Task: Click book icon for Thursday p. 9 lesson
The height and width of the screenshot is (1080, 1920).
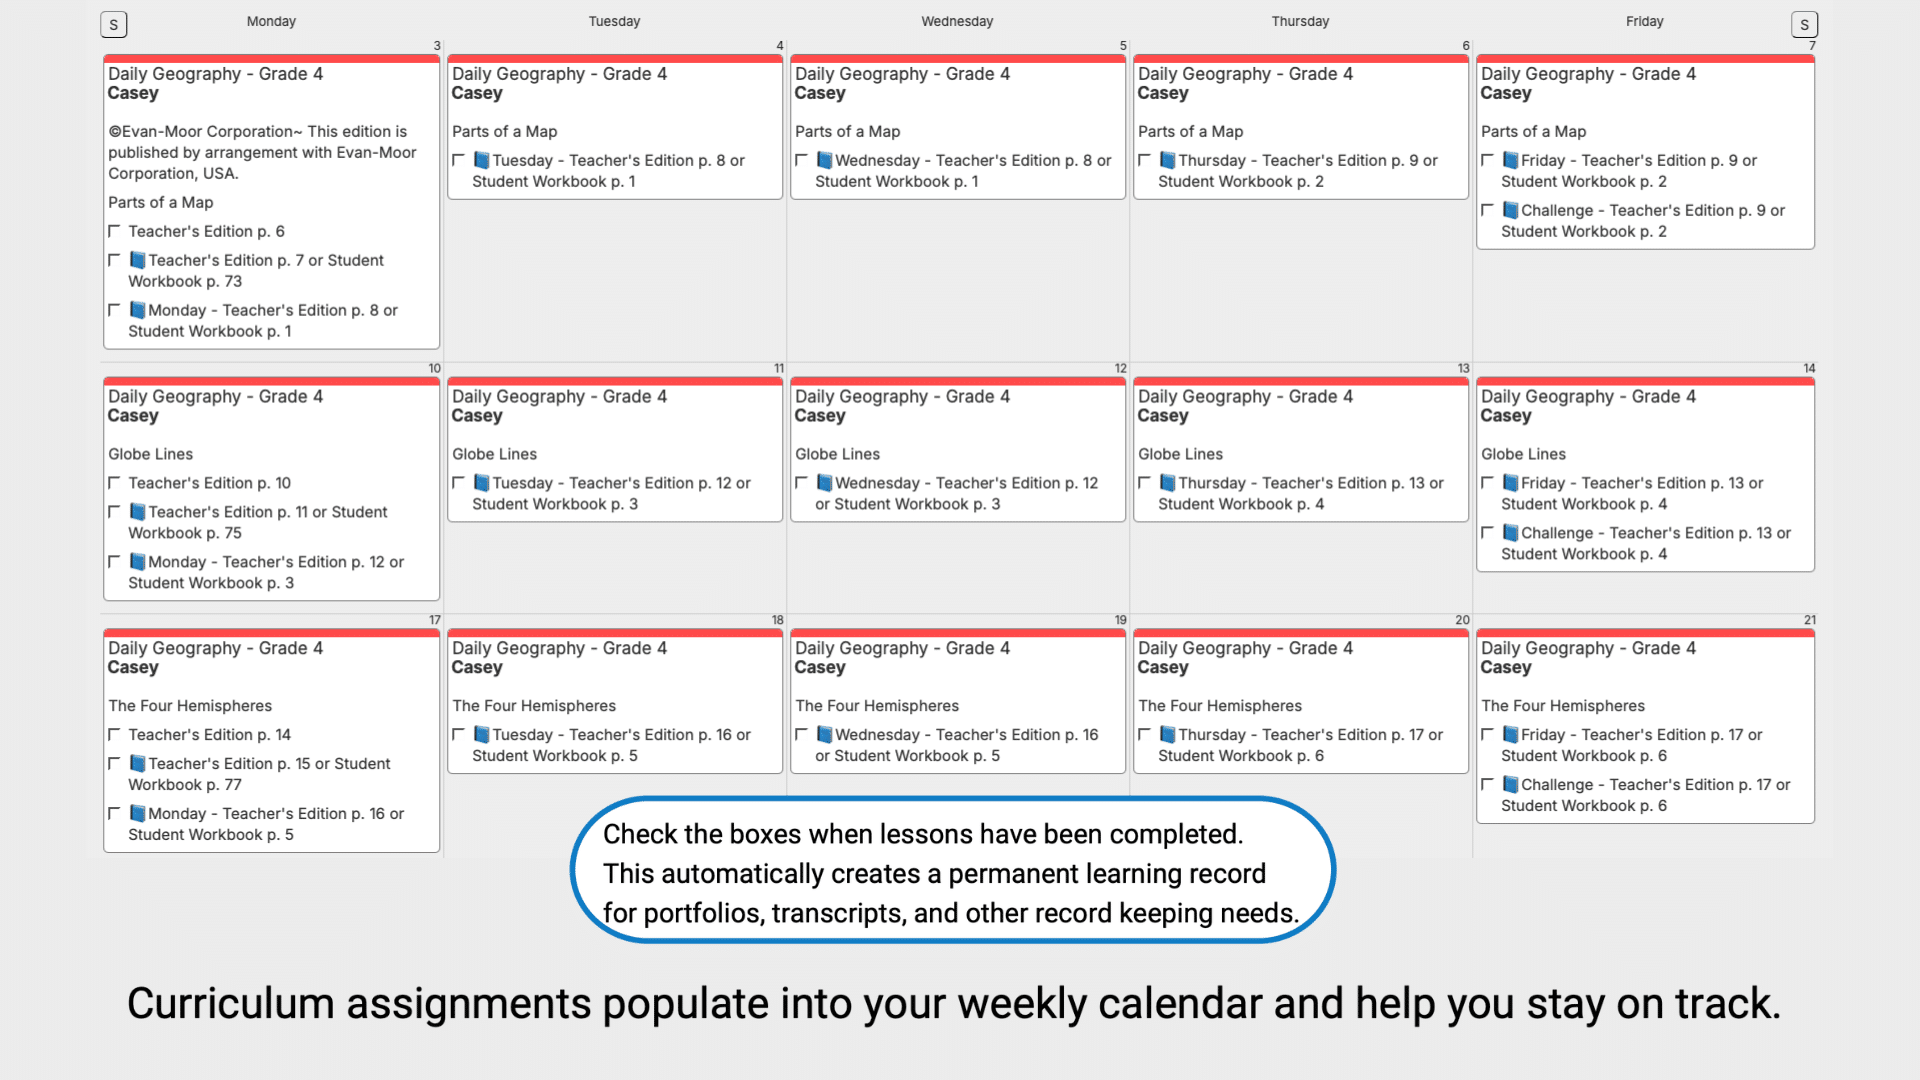Action: click(1167, 160)
